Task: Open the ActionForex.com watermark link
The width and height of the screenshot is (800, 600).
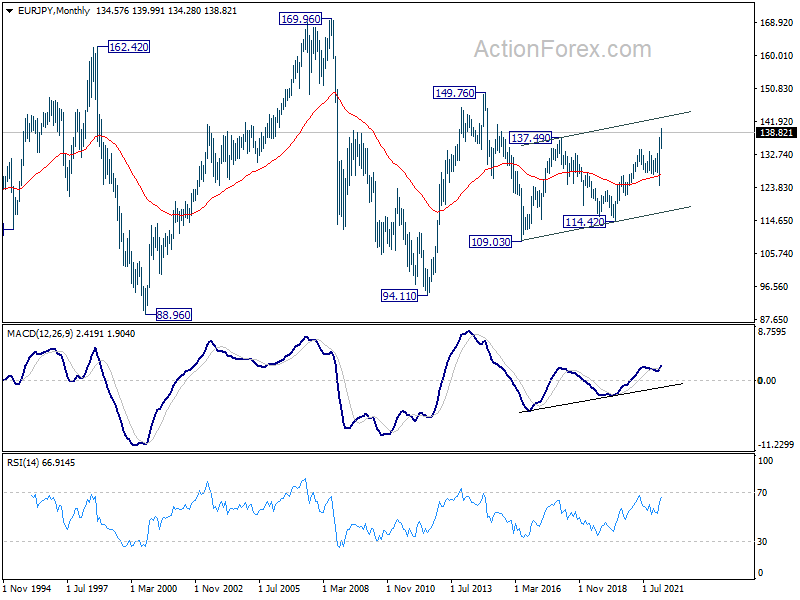Action: (x=563, y=49)
